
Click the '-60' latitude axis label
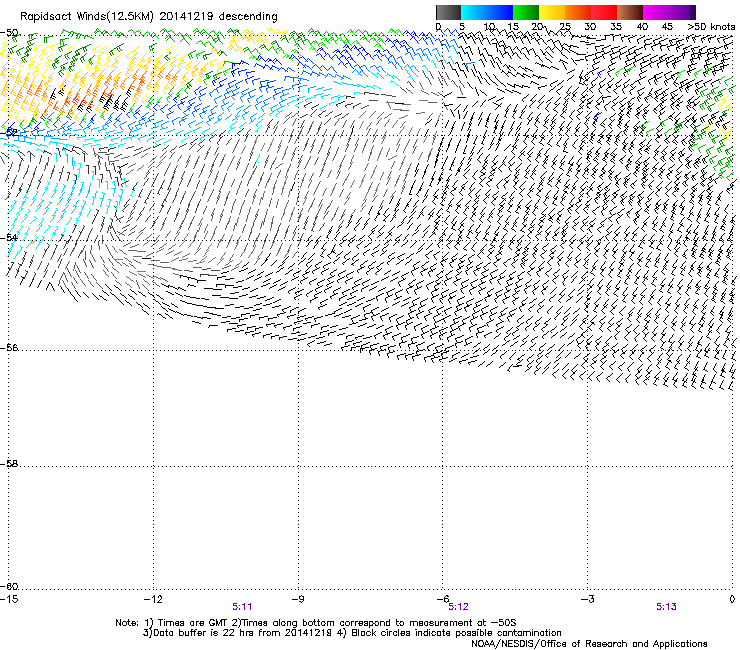tap(10, 586)
